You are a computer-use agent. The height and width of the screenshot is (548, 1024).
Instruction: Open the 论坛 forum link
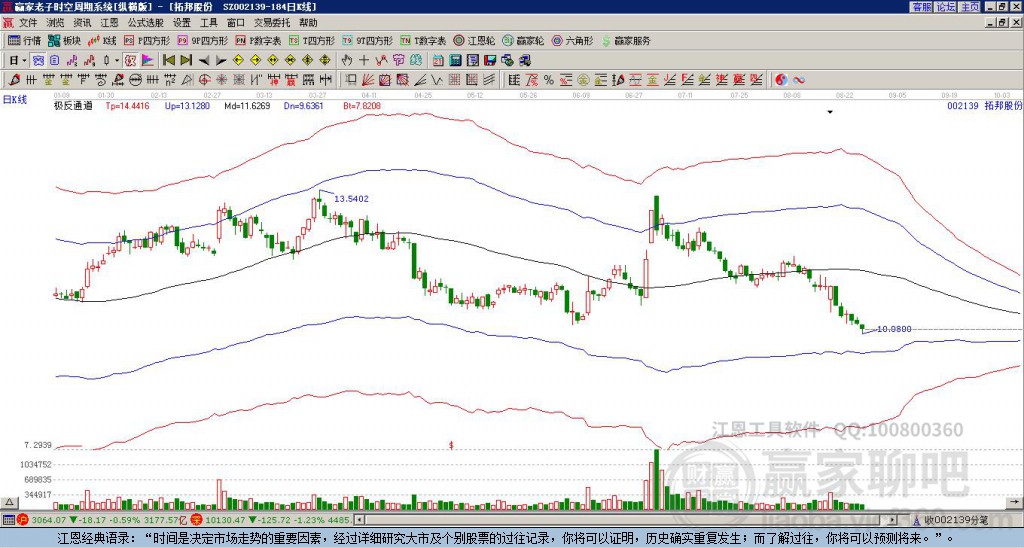945,6
